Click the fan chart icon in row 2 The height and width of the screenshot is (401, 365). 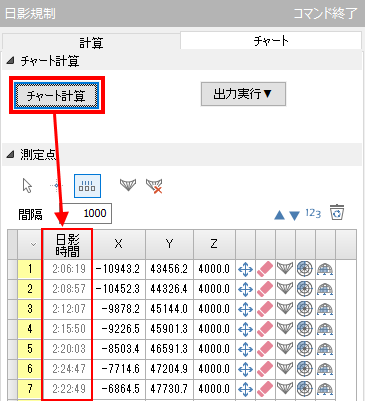pyautogui.click(x=285, y=288)
